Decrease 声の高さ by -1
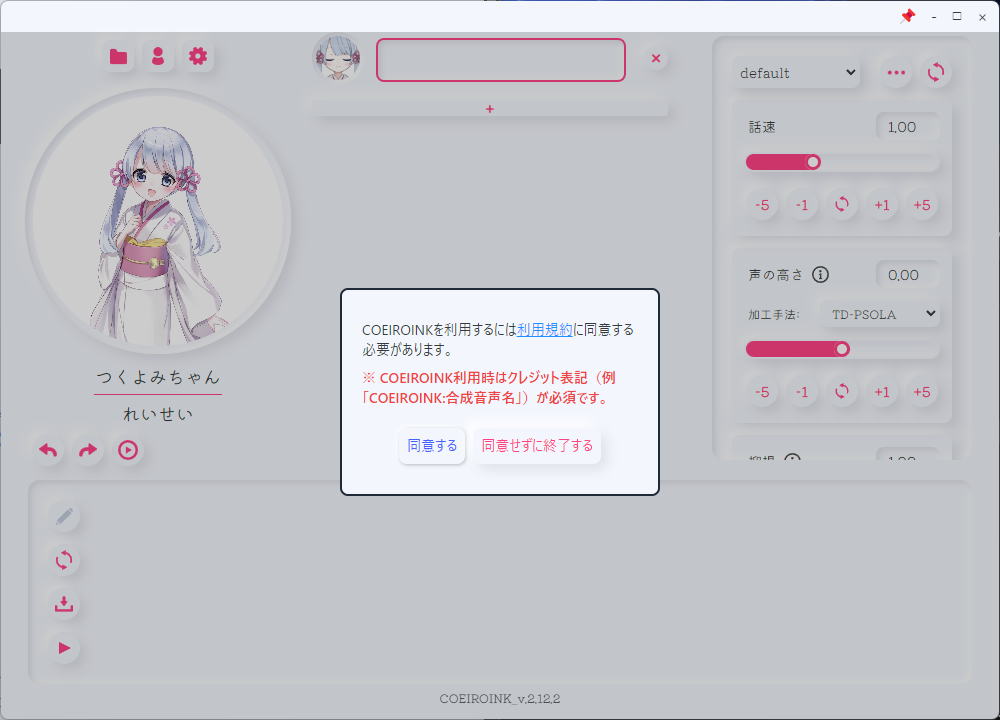The image size is (1000, 720). [x=802, y=392]
